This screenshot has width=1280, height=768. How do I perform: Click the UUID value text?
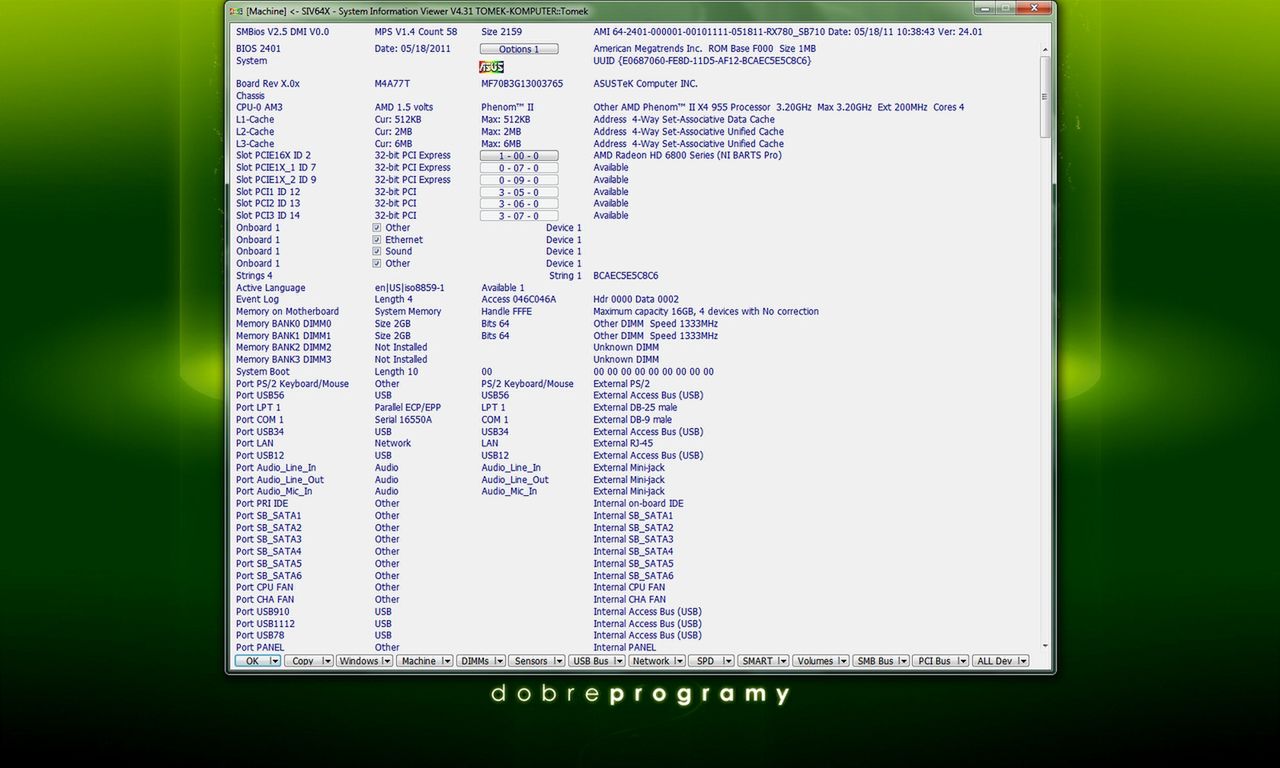coord(702,60)
